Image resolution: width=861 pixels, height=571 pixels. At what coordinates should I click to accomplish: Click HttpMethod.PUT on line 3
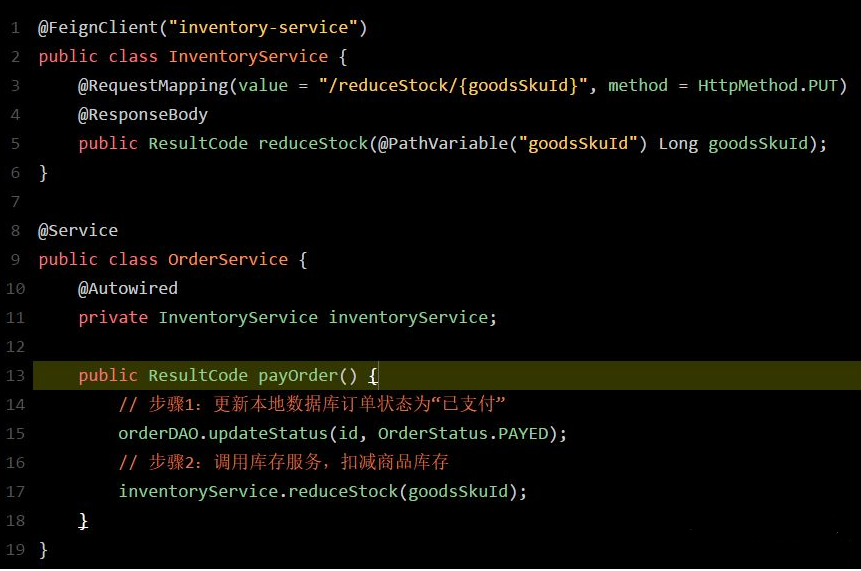pyautogui.click(x=768, y=86)
